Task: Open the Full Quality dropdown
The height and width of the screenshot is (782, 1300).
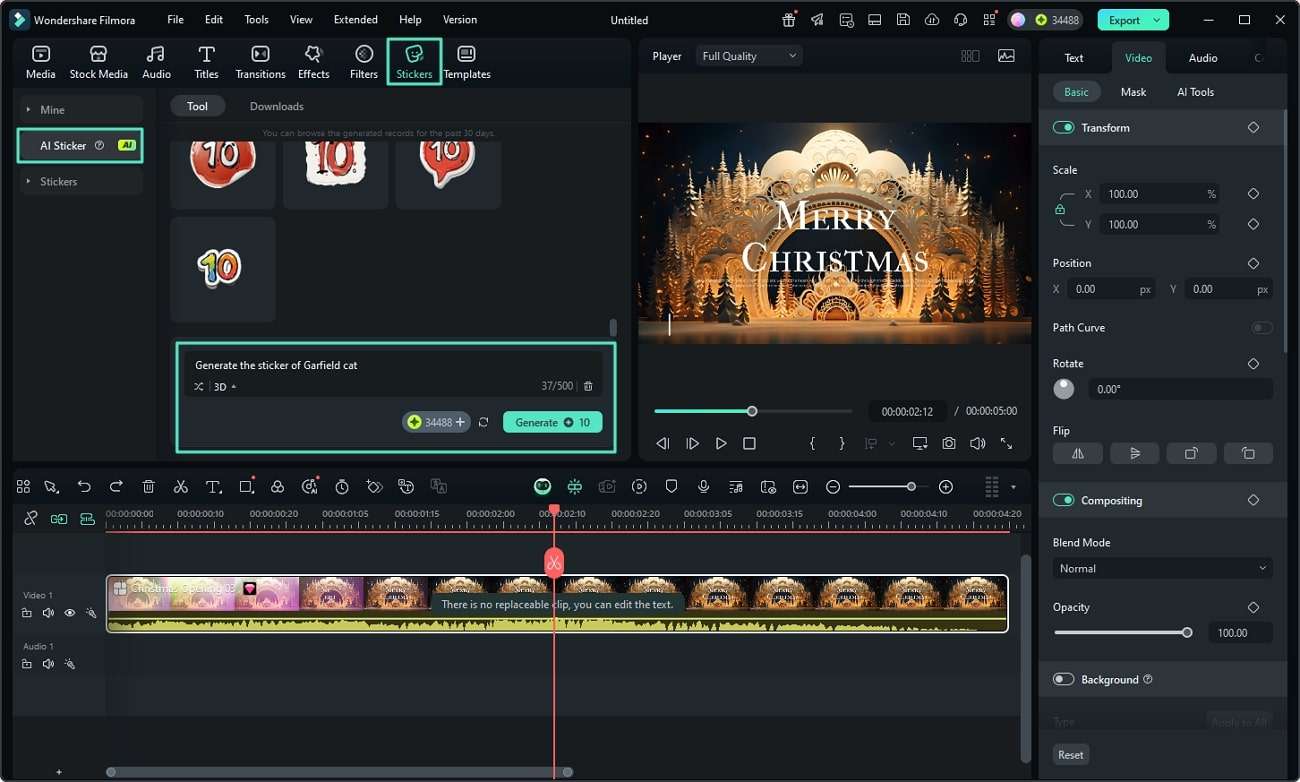Action: tap(749, 56)
